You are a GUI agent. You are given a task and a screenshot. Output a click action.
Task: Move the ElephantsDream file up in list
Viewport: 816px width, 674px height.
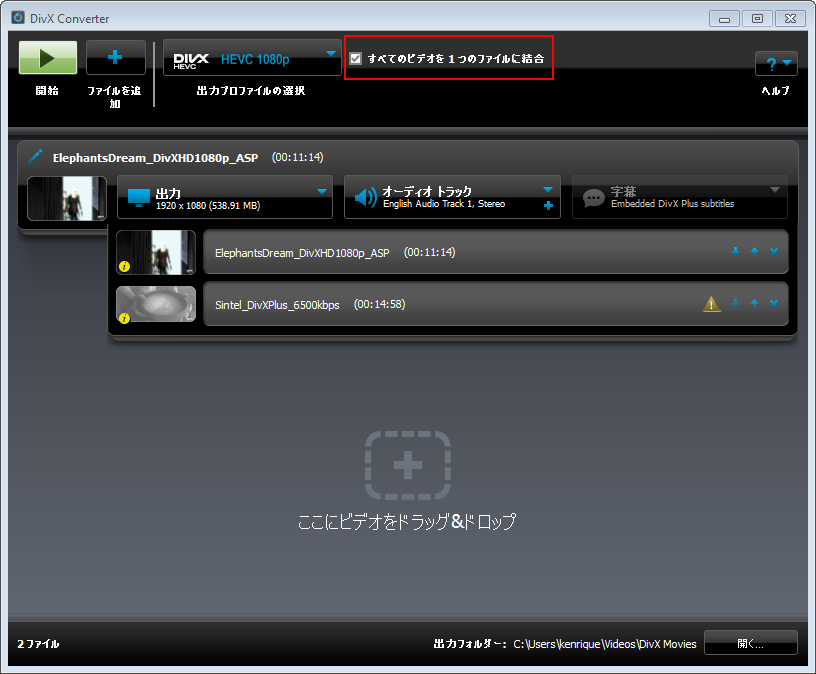pos(755,251)
